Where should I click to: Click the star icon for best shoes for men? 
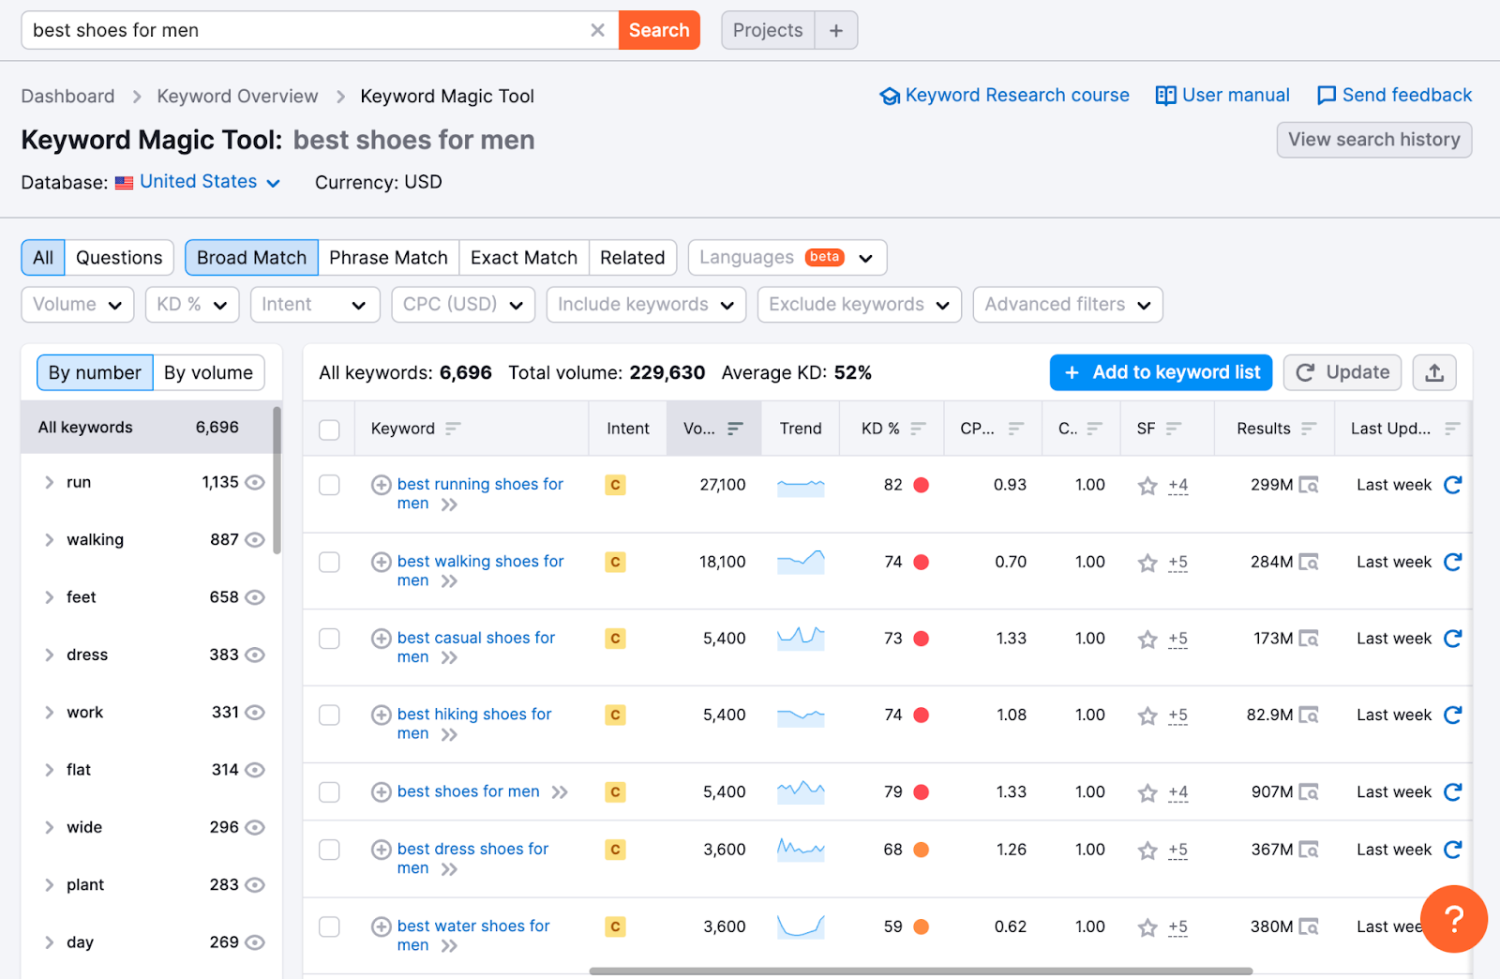[x=1147, y=792]
